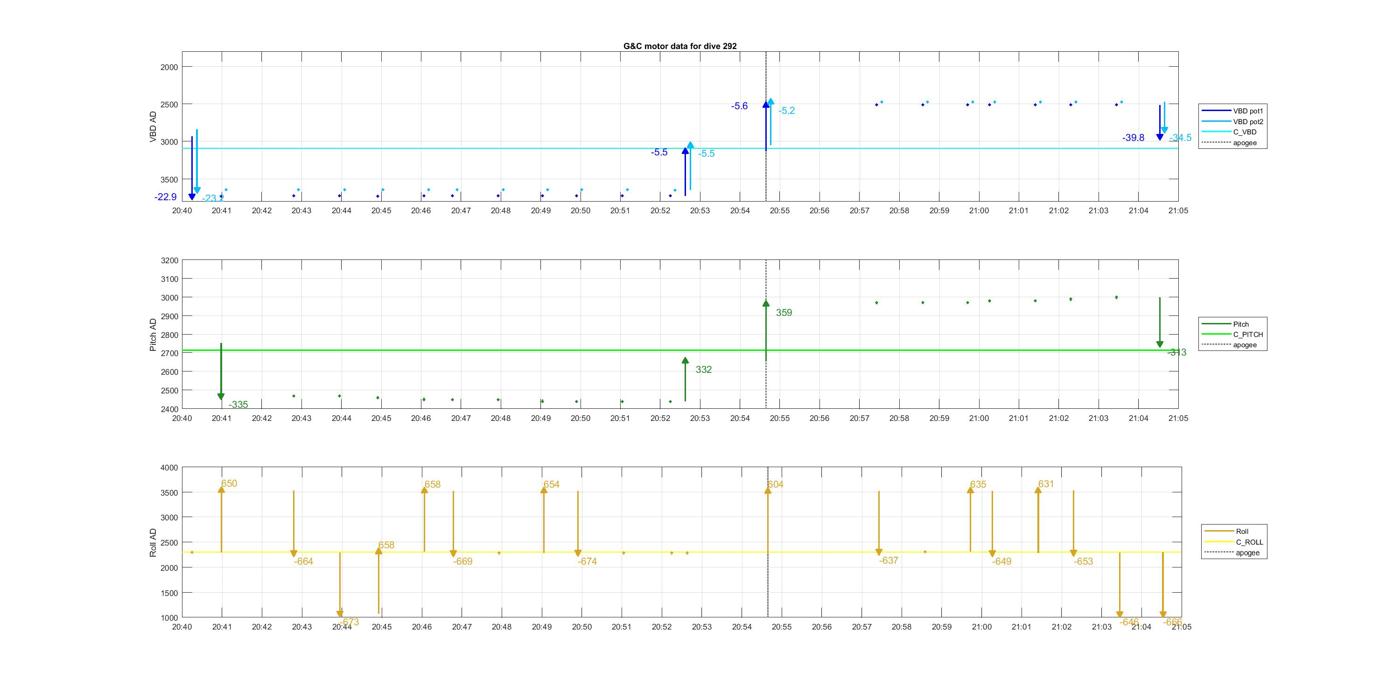The height and width of the screenshot is (693, 1400).
Task: Click the plot title 'G&C motor data for dive 292'
Action: tap(680, 46)
